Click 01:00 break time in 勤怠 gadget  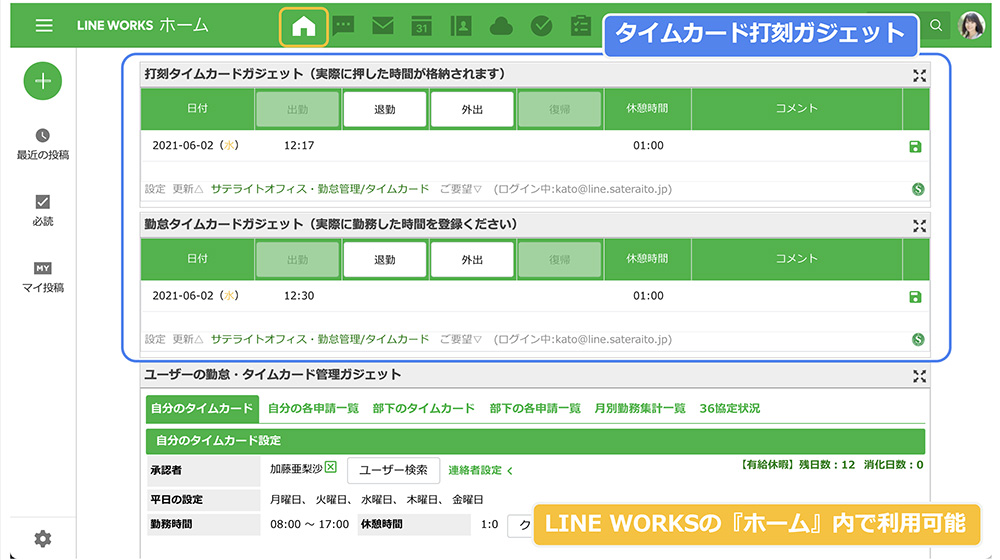(648, 296)
